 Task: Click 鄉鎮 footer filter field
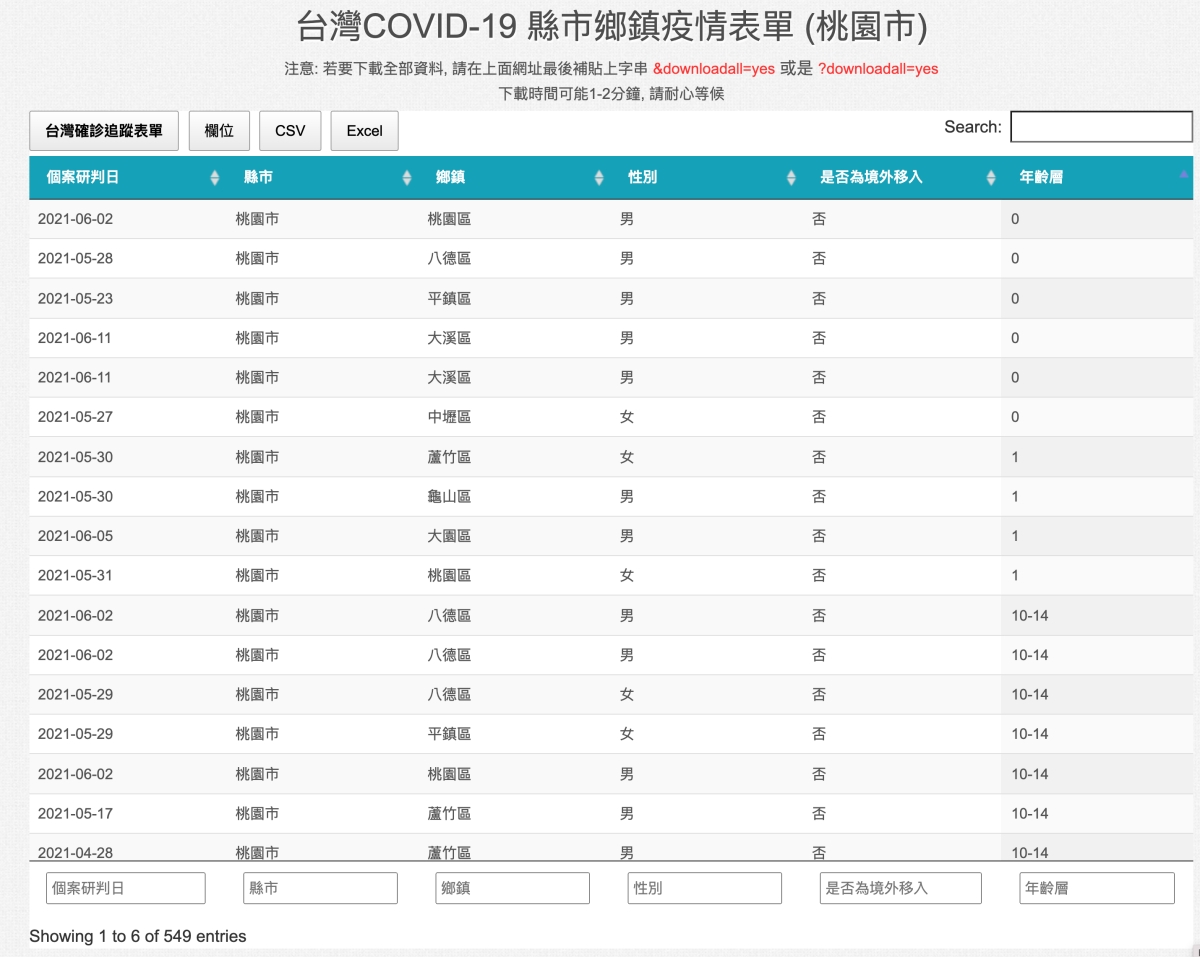[x=512, y=888]
